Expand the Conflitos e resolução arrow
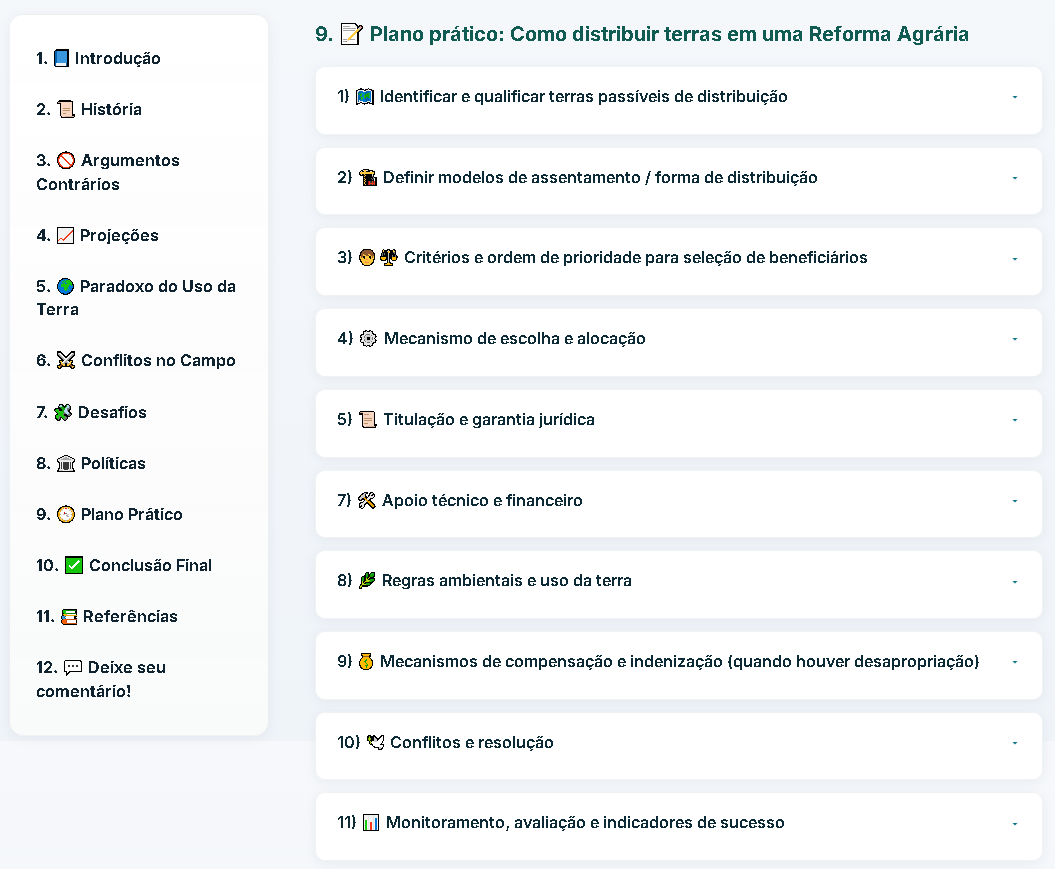This screenshot has width=1055, height=869. pos(1015,743)
